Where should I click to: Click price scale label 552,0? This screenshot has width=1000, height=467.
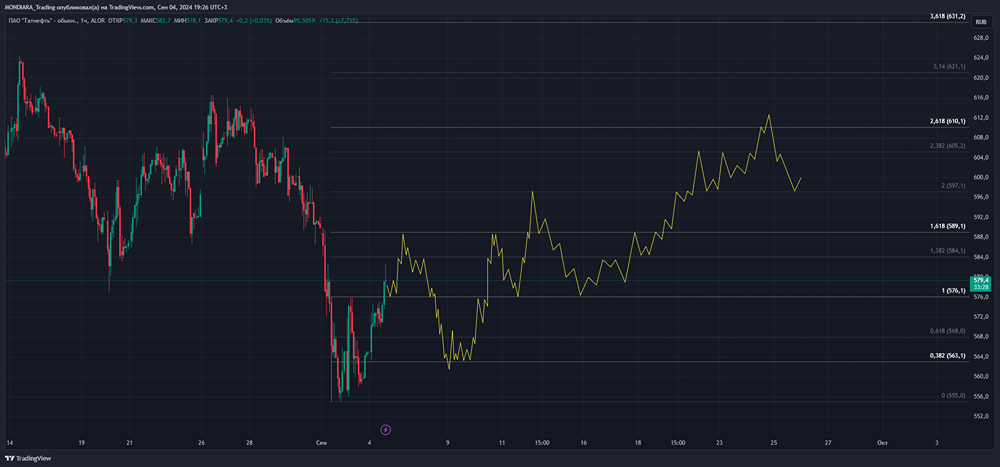[x=979, y=415]
